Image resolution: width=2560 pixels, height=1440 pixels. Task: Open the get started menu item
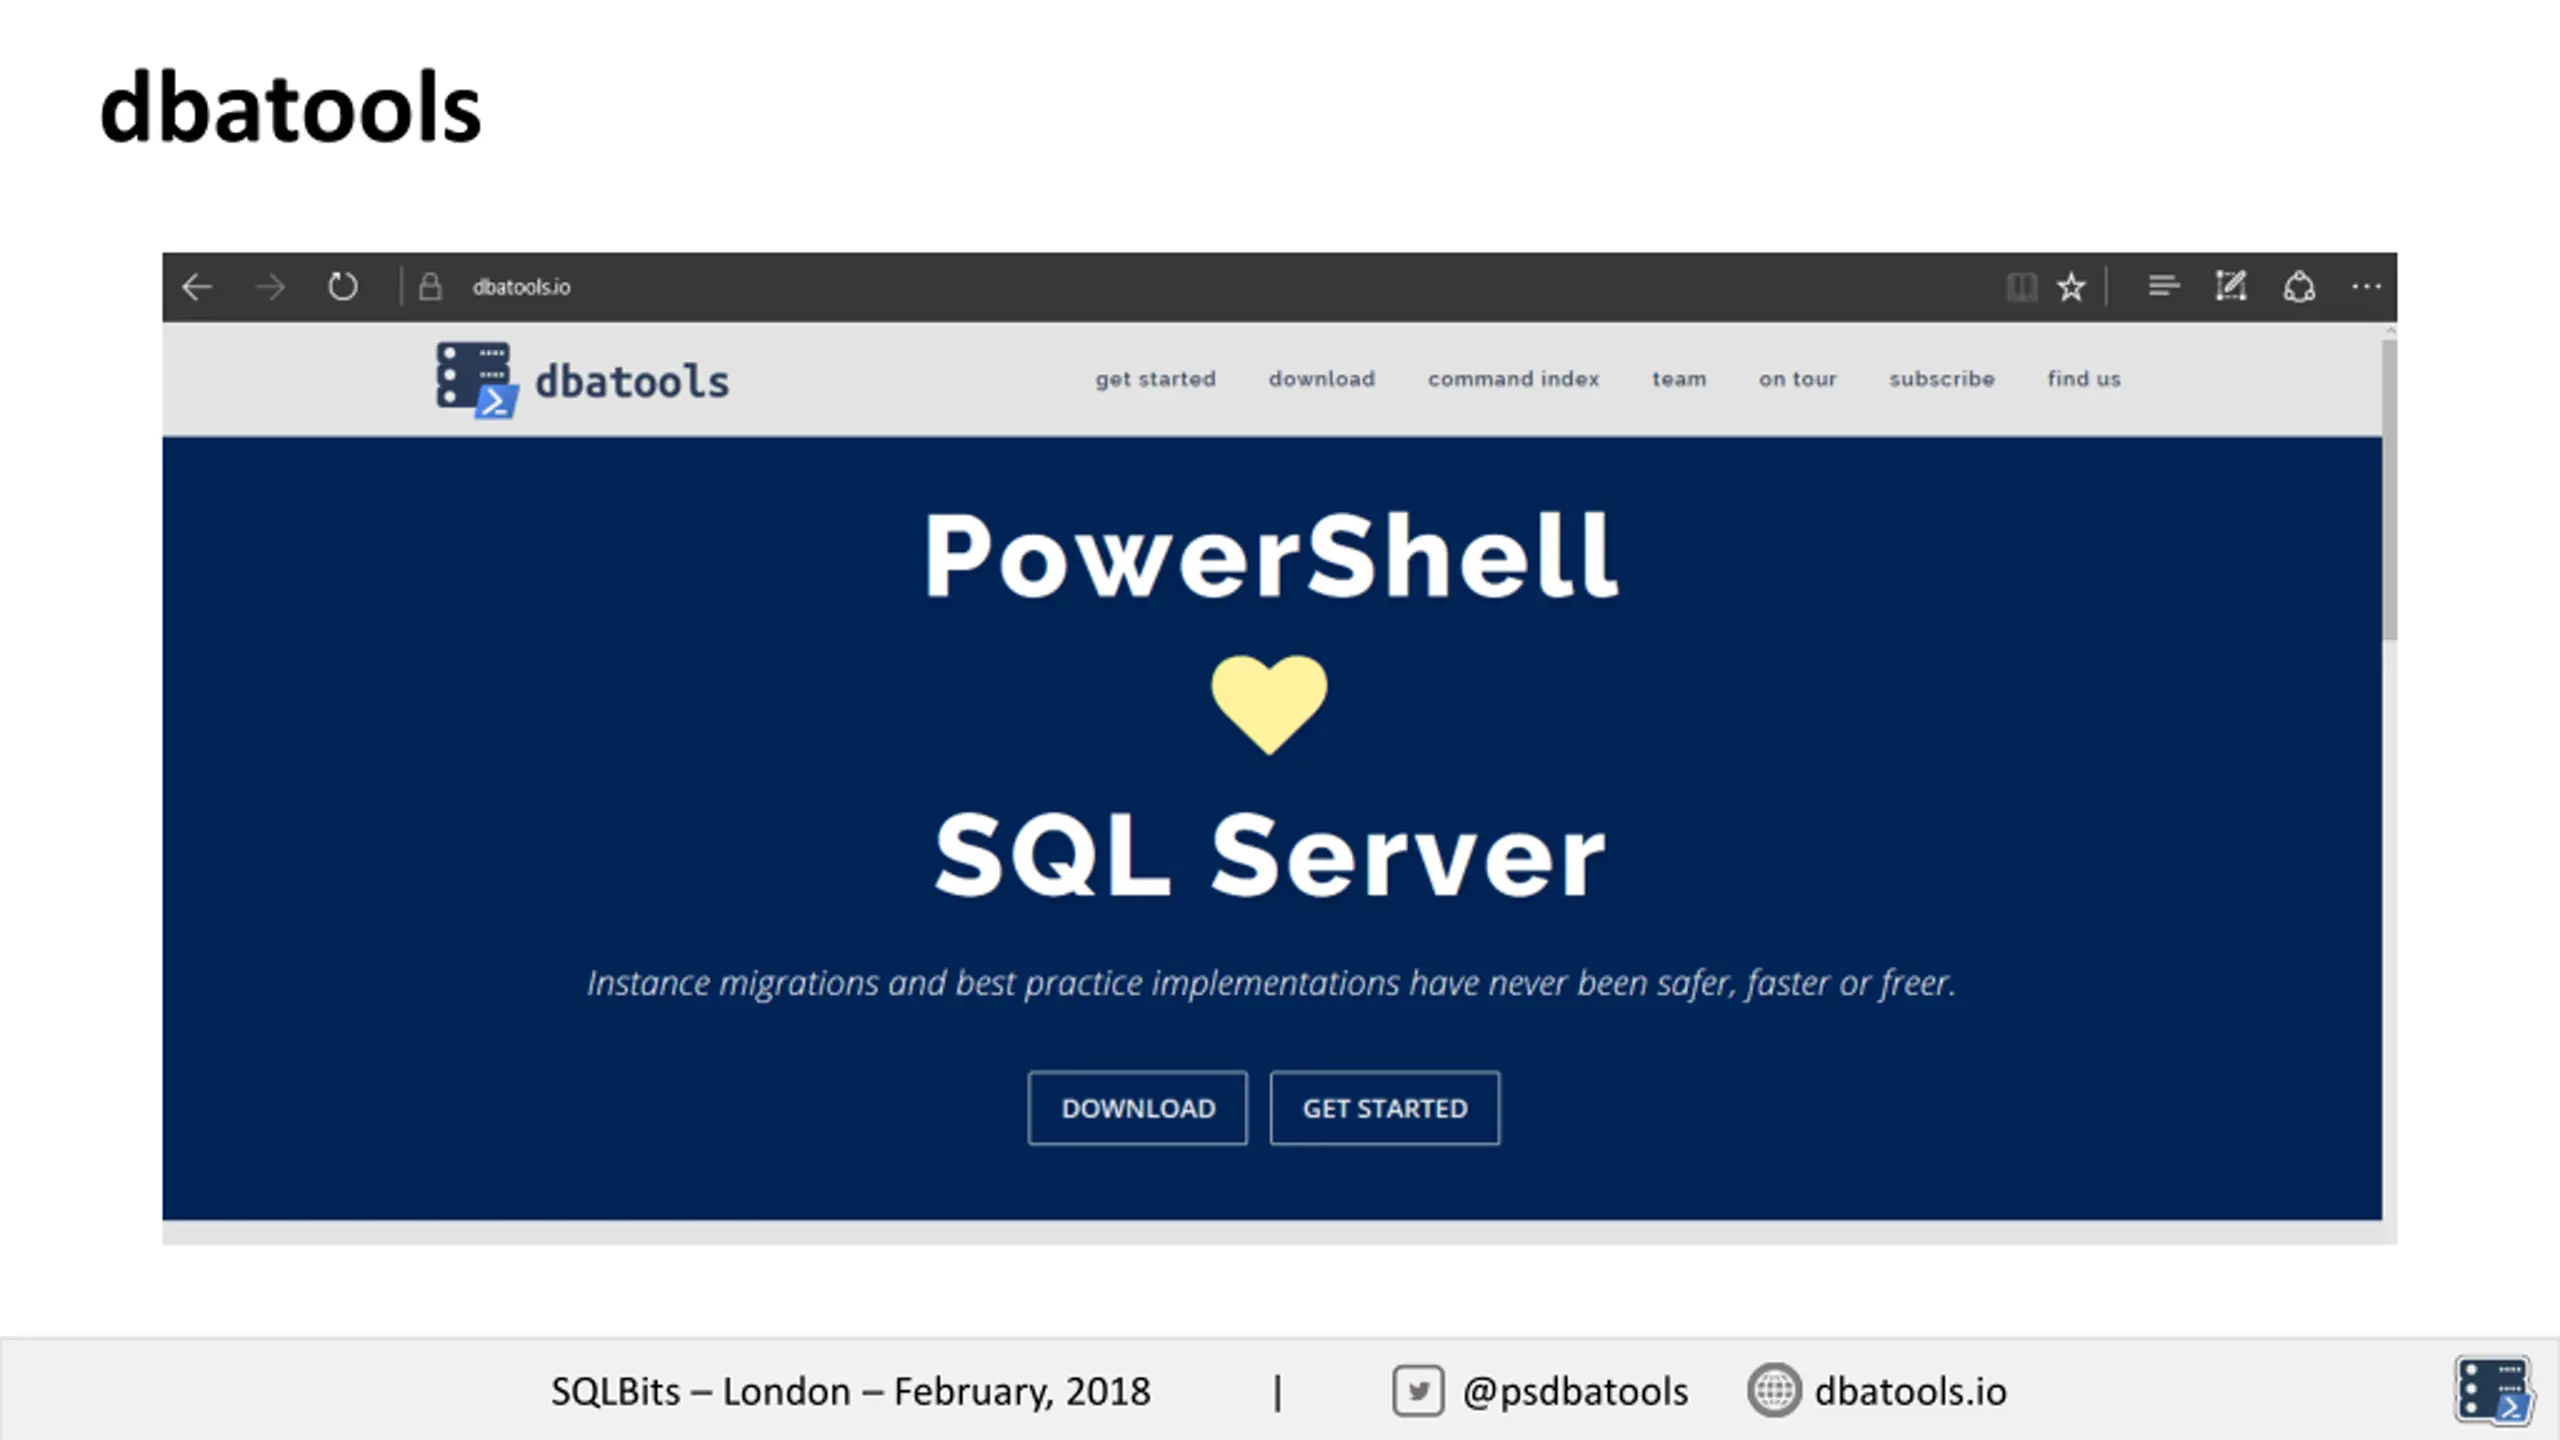coord(1155,379)
